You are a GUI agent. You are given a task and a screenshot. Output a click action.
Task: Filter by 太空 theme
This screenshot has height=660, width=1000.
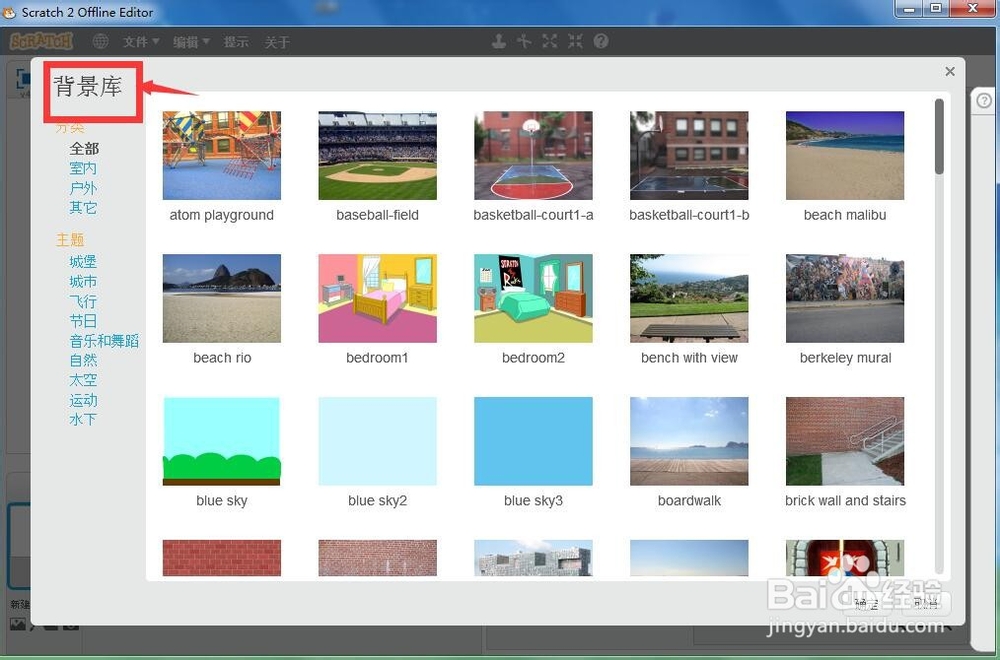point(84,380)
